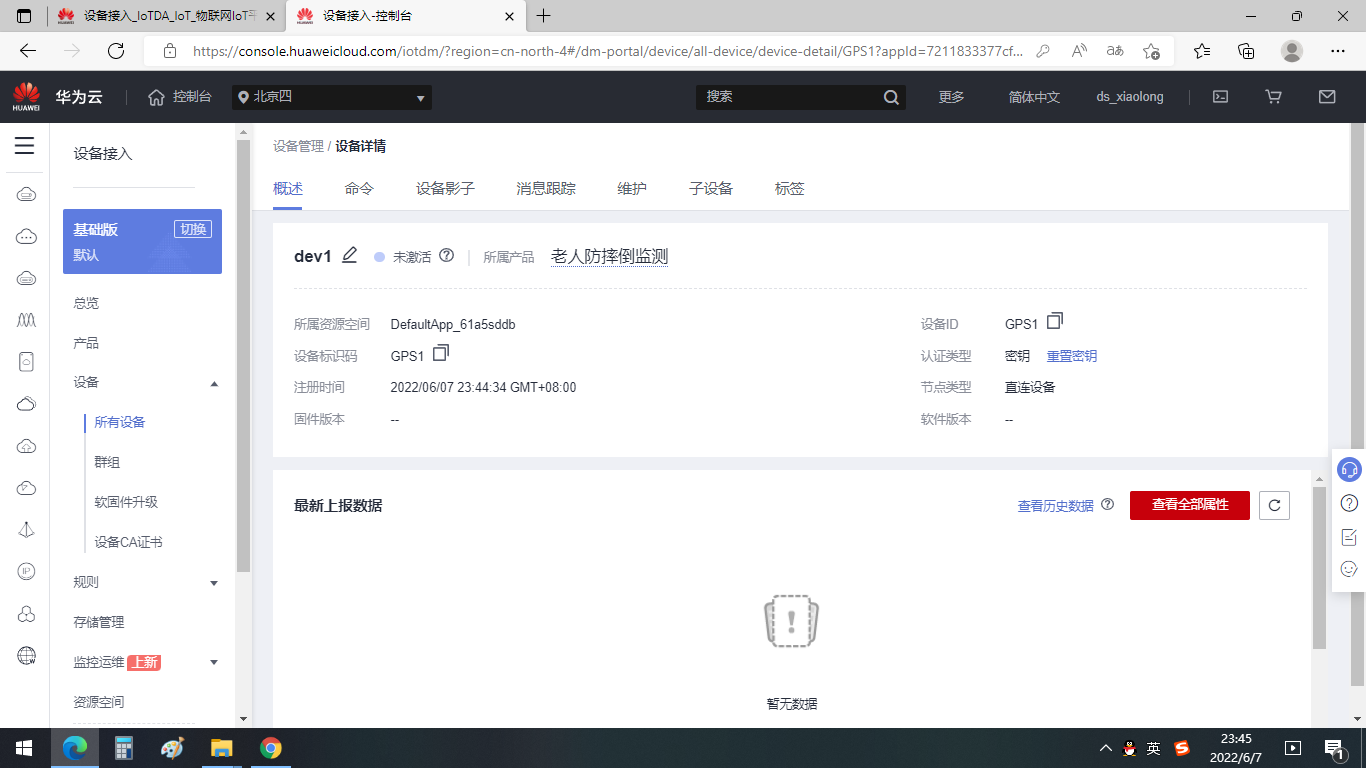Open the 重置密钥 link

[1072, 356]
